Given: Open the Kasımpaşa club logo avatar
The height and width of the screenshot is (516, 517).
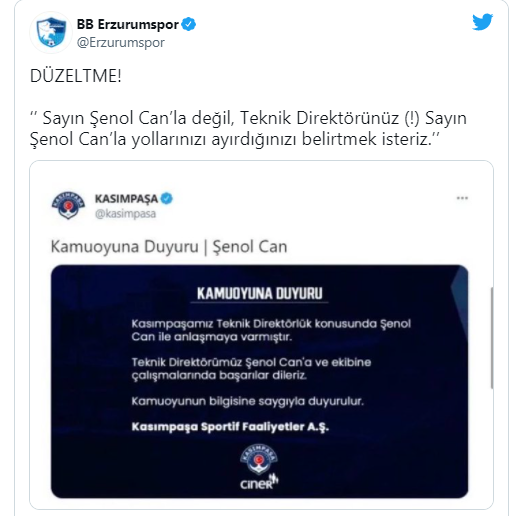Looking at the screenshot, I should 68,205.
